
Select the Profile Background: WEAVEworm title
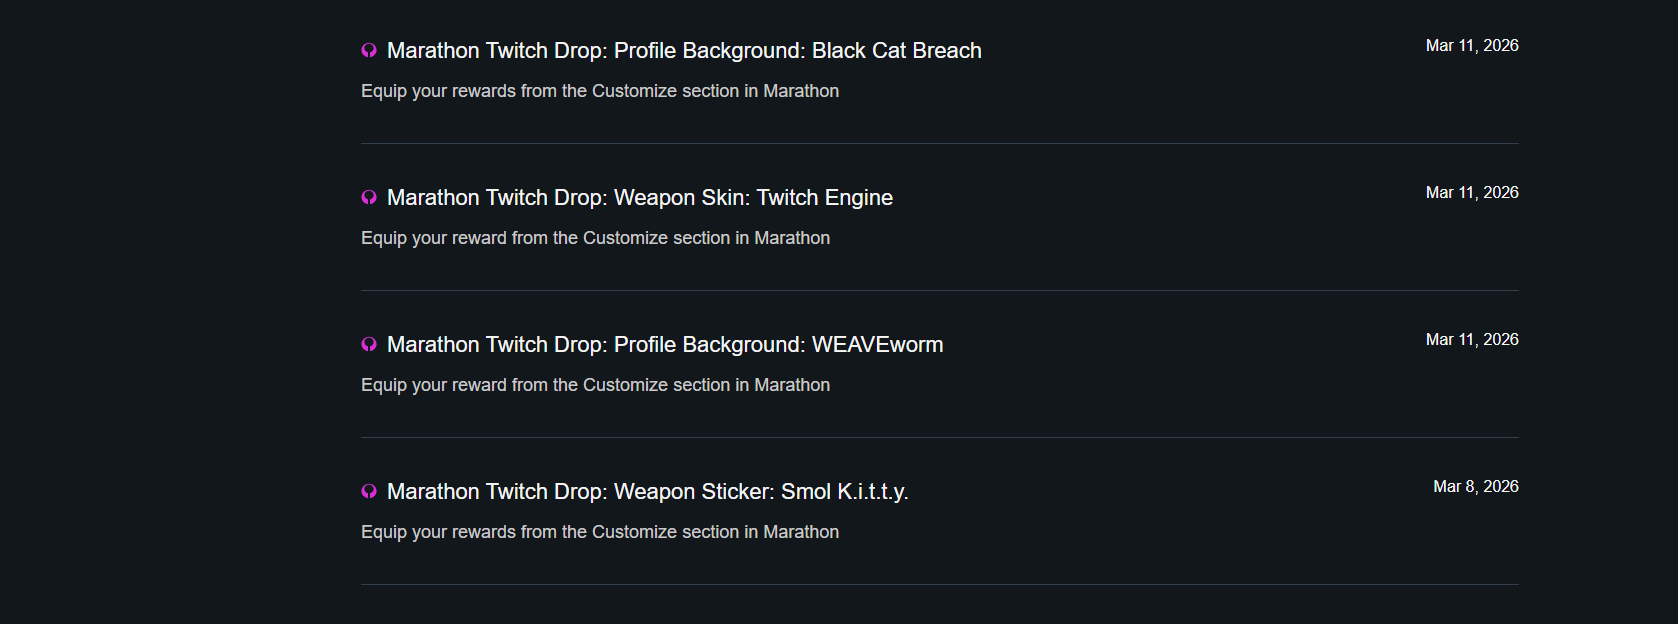pyautogui.click(x=665, y=345)
